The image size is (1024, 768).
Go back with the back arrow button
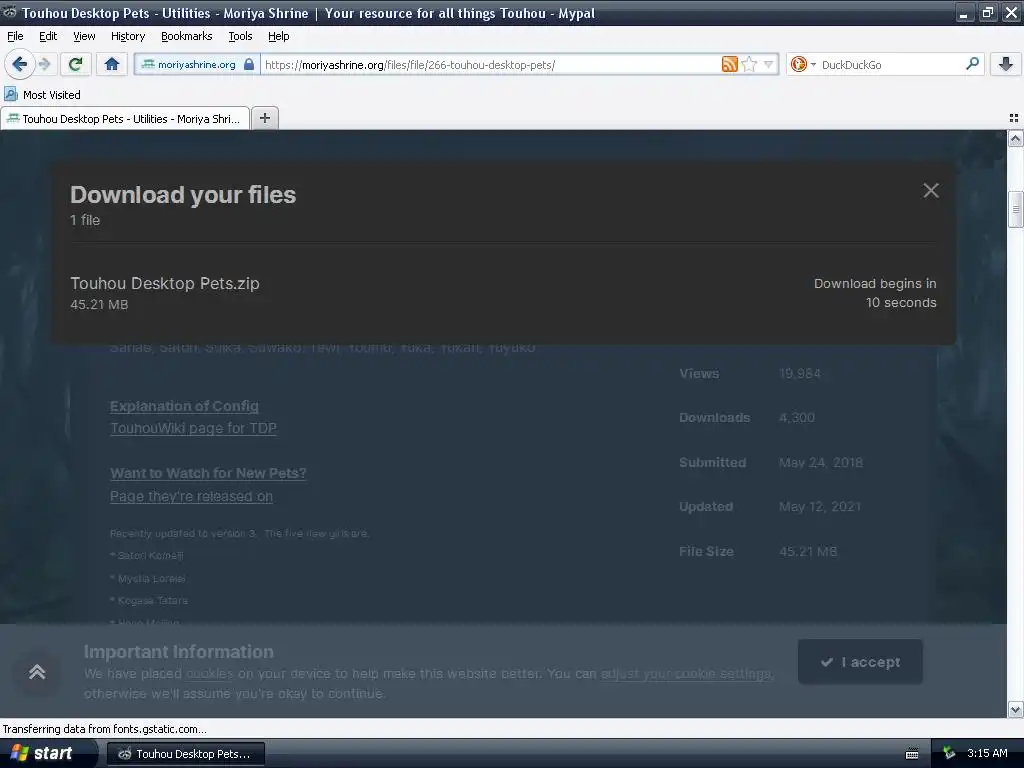[x=19, y=64]
